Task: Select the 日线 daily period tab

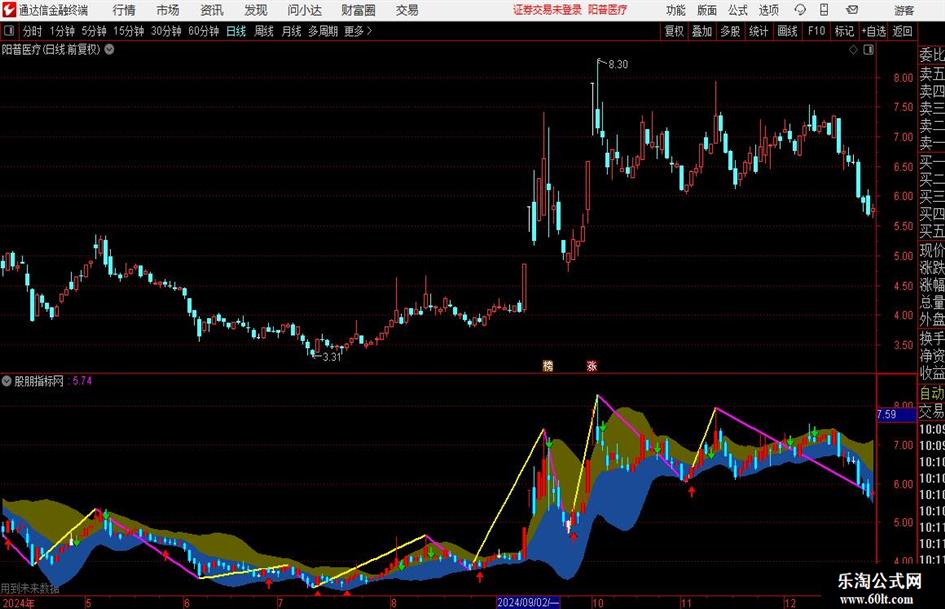Action: coord(236,31)
